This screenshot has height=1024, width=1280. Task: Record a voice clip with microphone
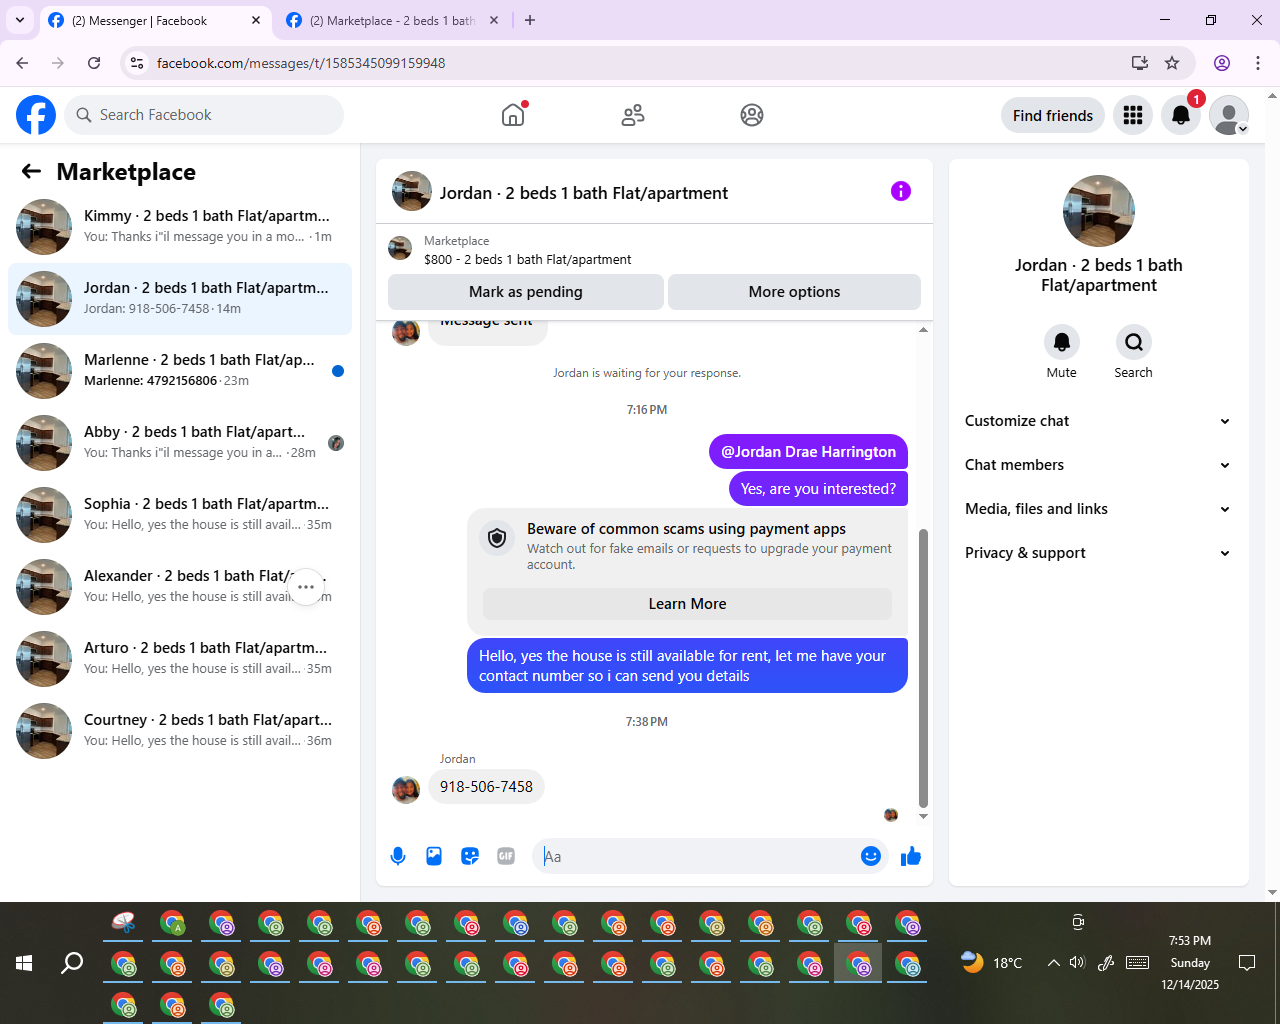398,856
